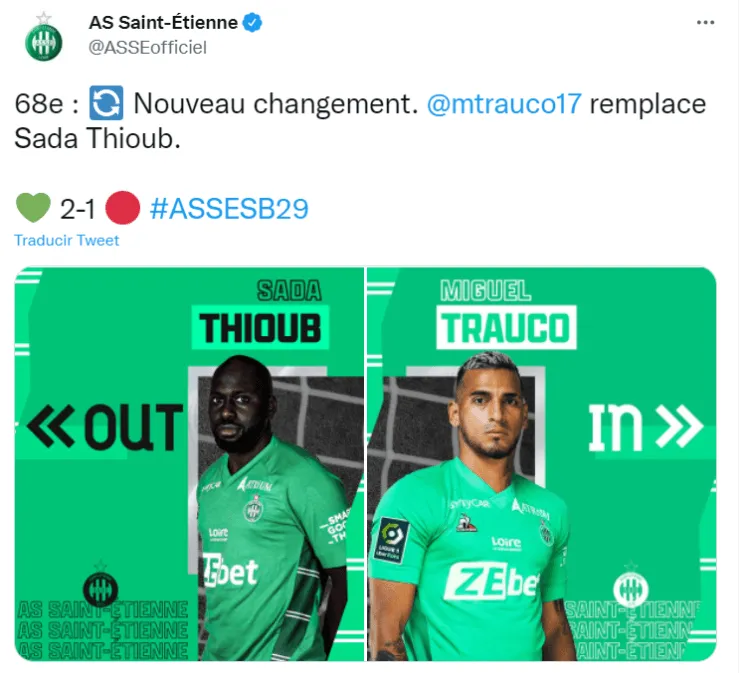The width and height of the screenshot is (740, 673).
Task: Open the AS Saint-Étienne profile avatar
Action: (x=43, y=37)
